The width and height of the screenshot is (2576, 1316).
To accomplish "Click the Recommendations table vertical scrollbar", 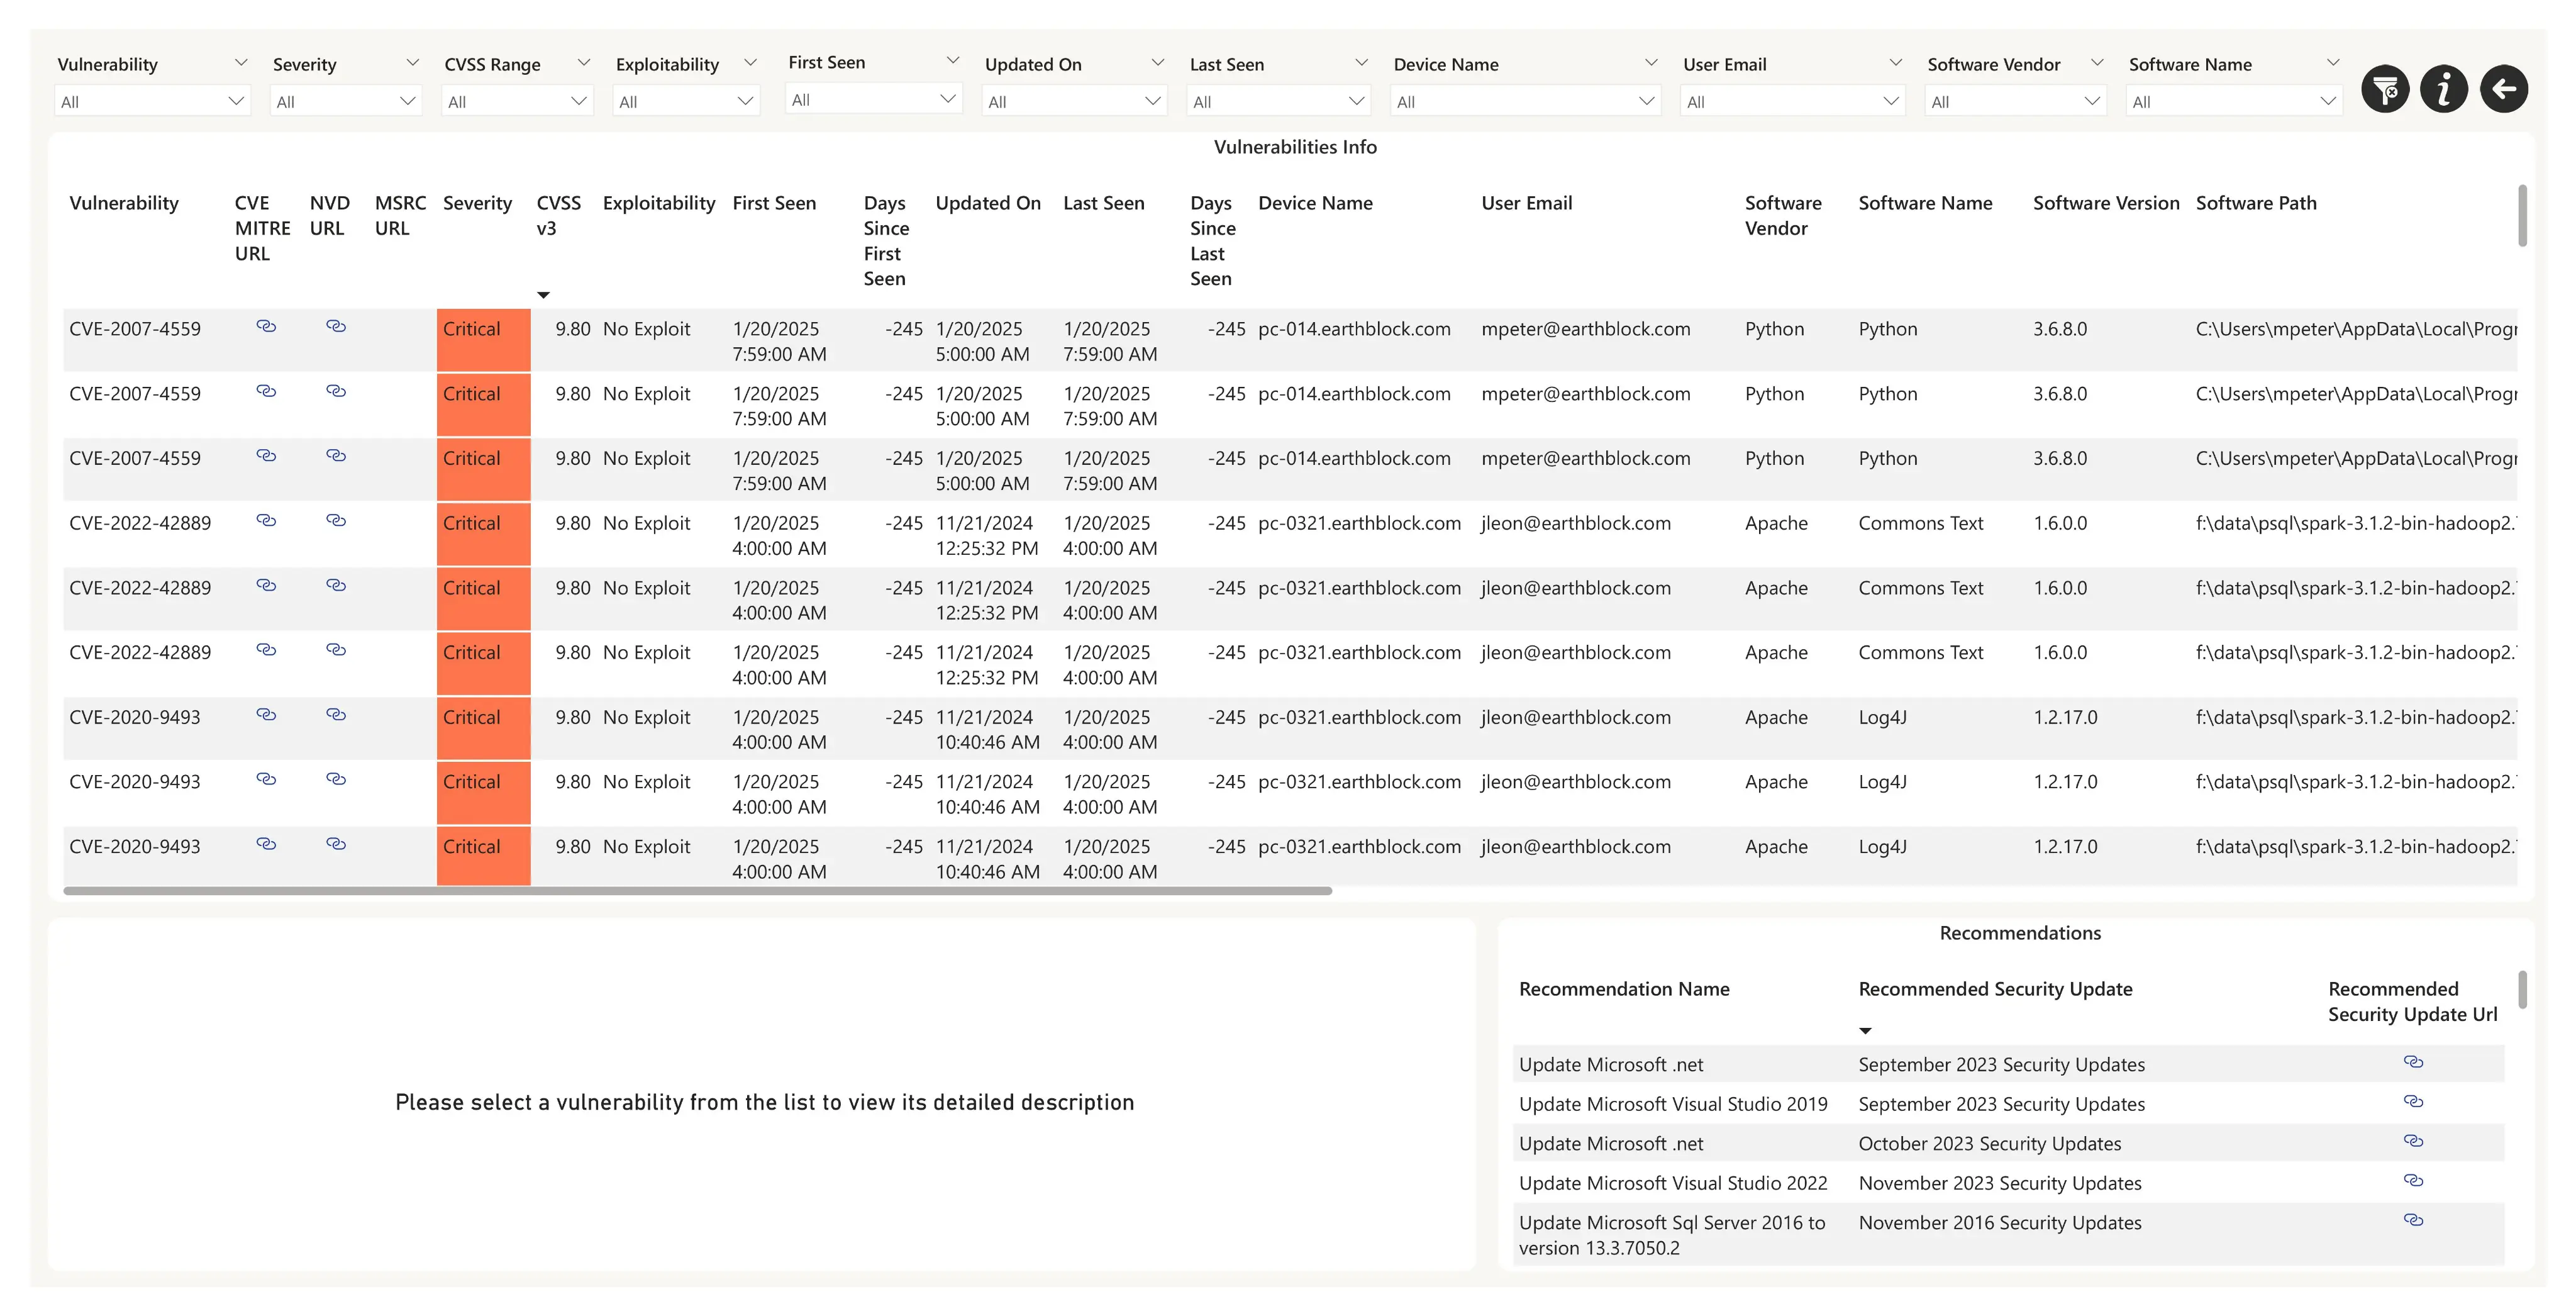I will coord(2522,990).
